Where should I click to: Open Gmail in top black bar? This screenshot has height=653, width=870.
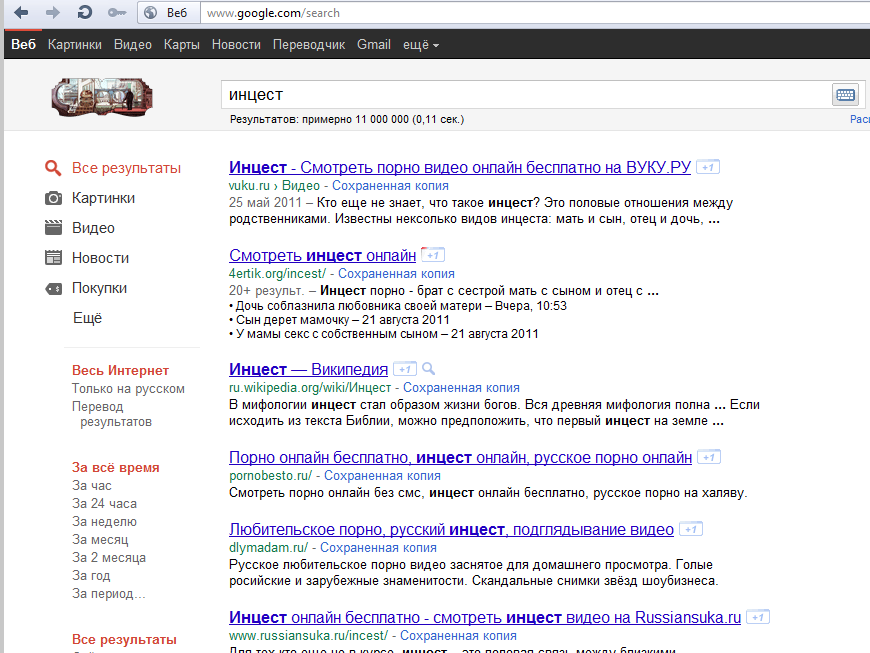pos(373,44)
